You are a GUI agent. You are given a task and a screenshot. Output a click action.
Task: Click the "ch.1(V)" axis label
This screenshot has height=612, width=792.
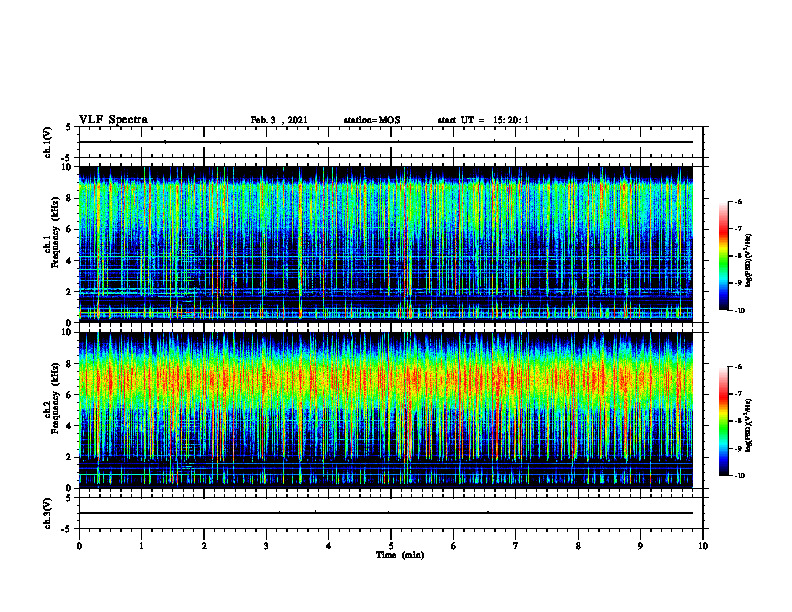point(48,142)
